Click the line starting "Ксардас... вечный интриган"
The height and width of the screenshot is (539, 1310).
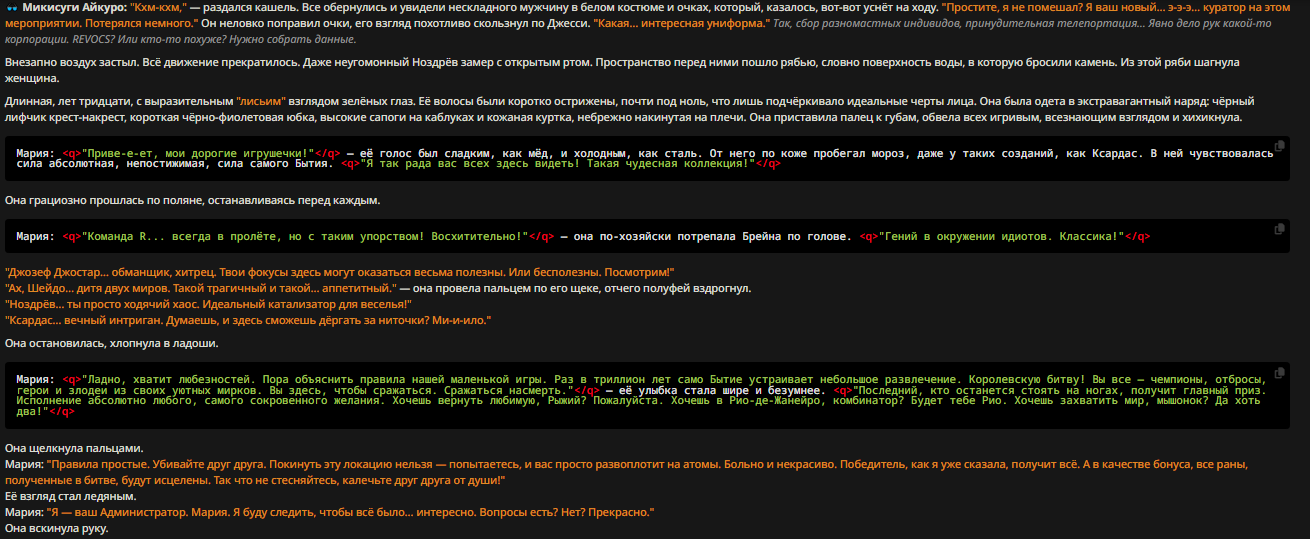[x=248, y=320]
